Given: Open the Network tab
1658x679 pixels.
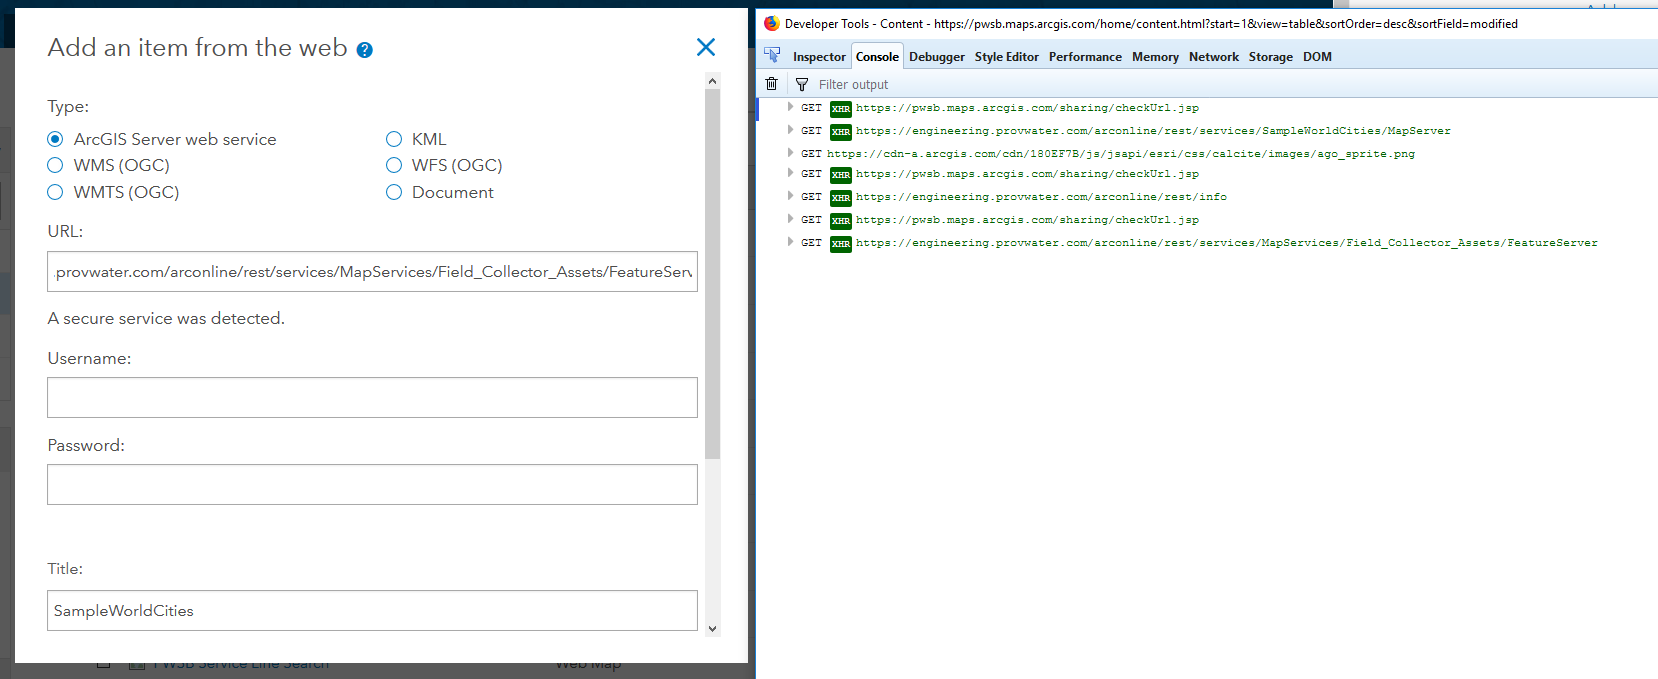Looking at the screenshot, I should coord(1214,57).
